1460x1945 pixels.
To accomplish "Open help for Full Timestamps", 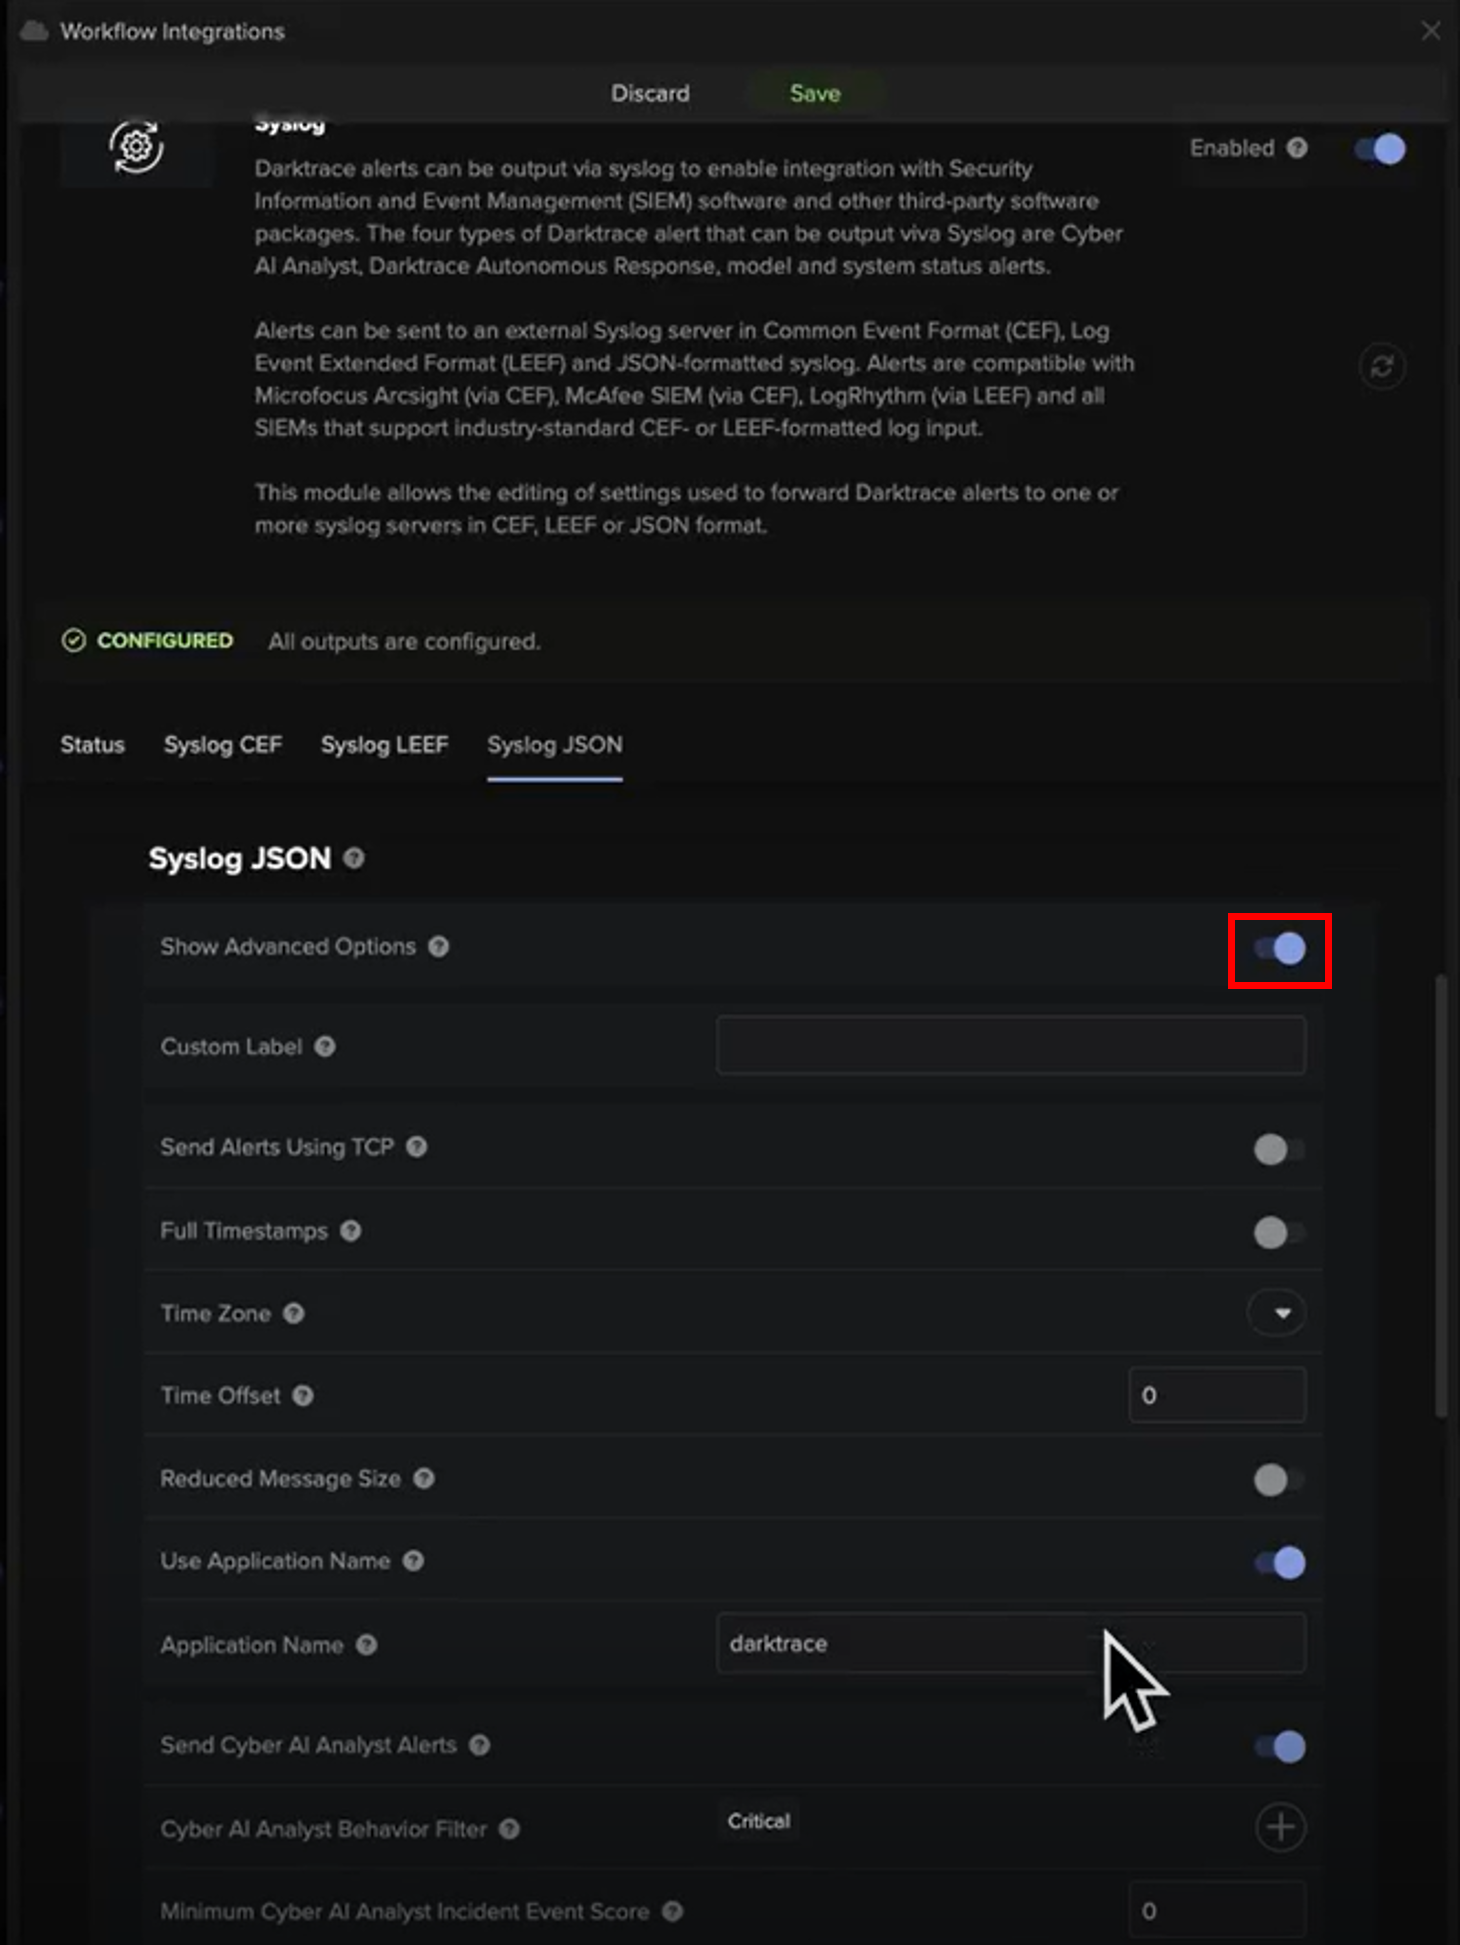I will pyautogui.click(x=350, y=1230).
